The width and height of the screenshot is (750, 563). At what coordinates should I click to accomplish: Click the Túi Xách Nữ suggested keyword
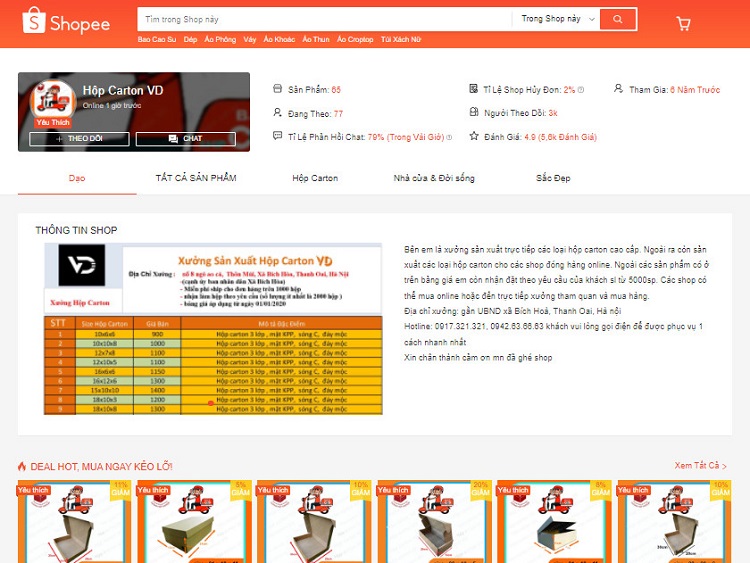click(x=400, y=39)
